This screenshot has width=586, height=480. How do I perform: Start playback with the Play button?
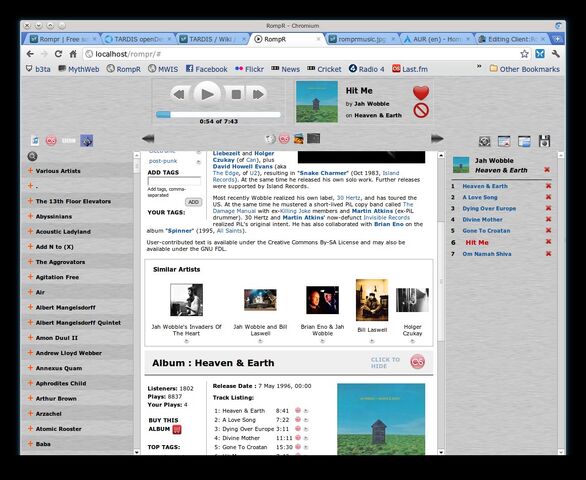coord(207,94)
